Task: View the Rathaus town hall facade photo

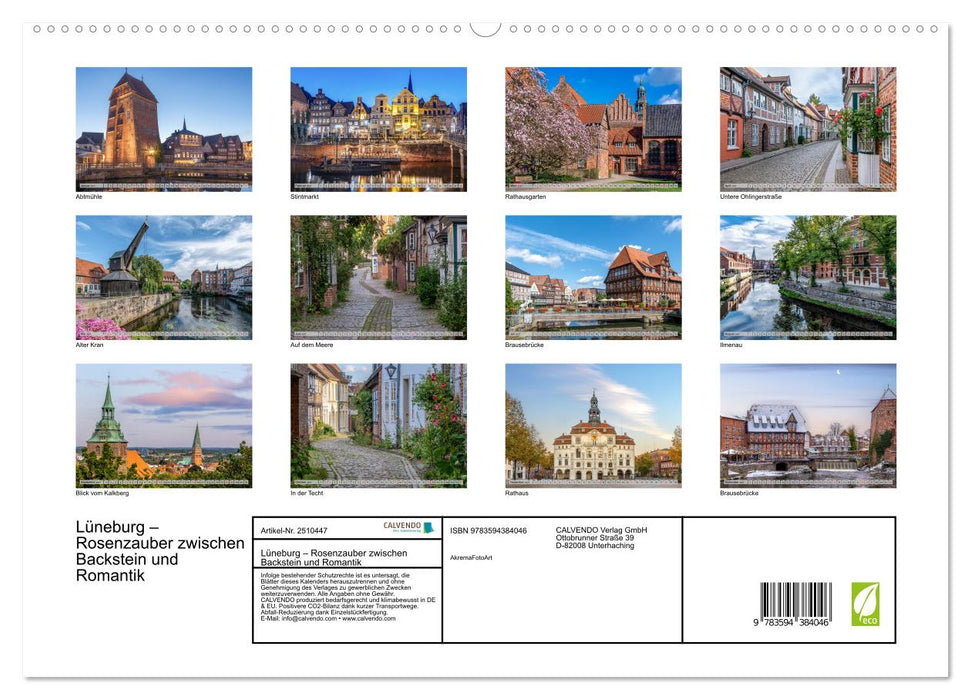Action: pos(593,426)
